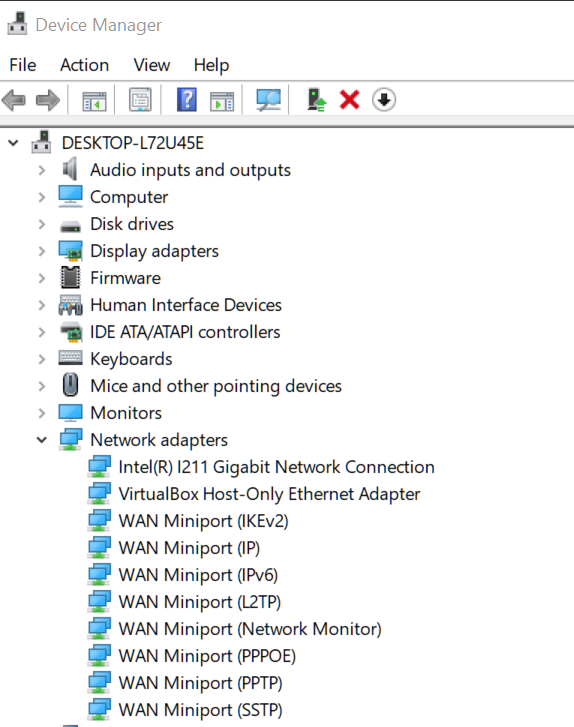This screenshot has width=574, height=727.
Task: Click the Network adapters category icon
Action: pyautogui.click(x=70, y=440)
